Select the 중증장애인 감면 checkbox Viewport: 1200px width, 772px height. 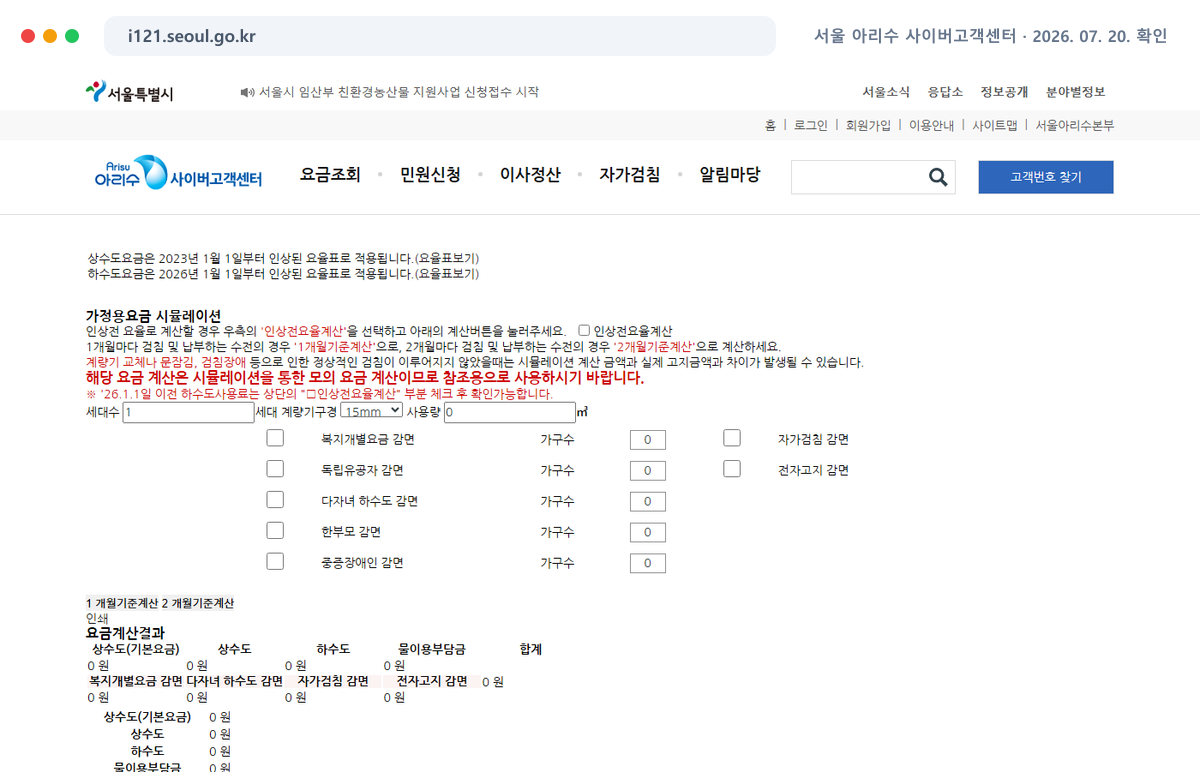pyautogui.click(x=275, y=562)
